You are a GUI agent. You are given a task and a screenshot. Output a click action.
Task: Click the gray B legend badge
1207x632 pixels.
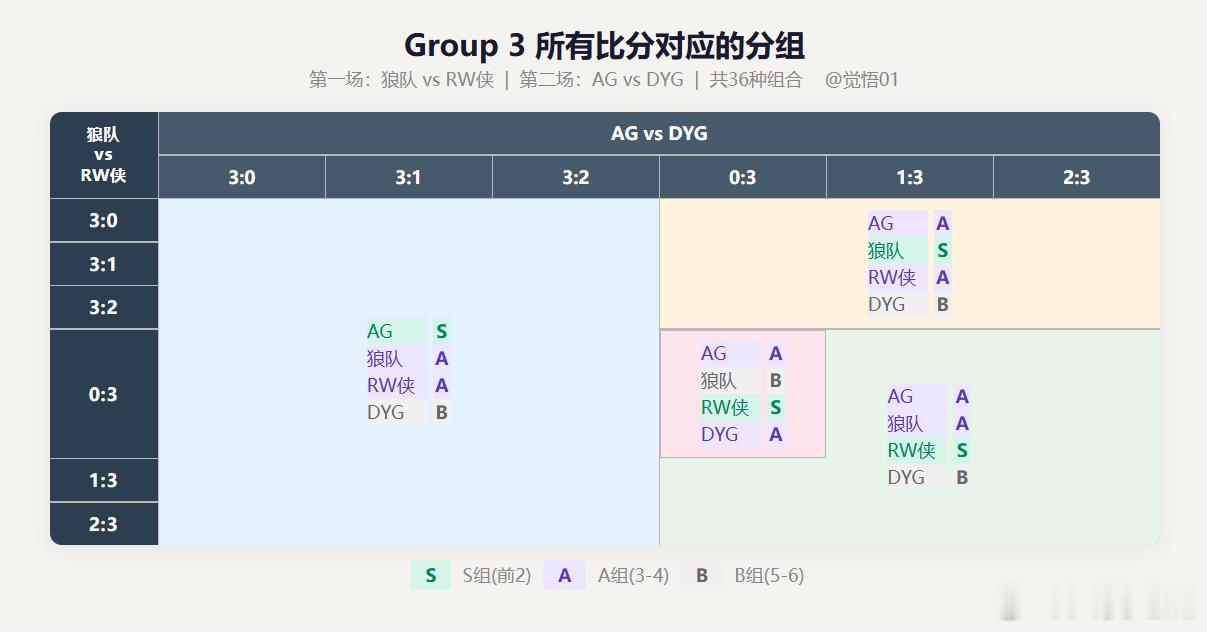click(702, 575)
